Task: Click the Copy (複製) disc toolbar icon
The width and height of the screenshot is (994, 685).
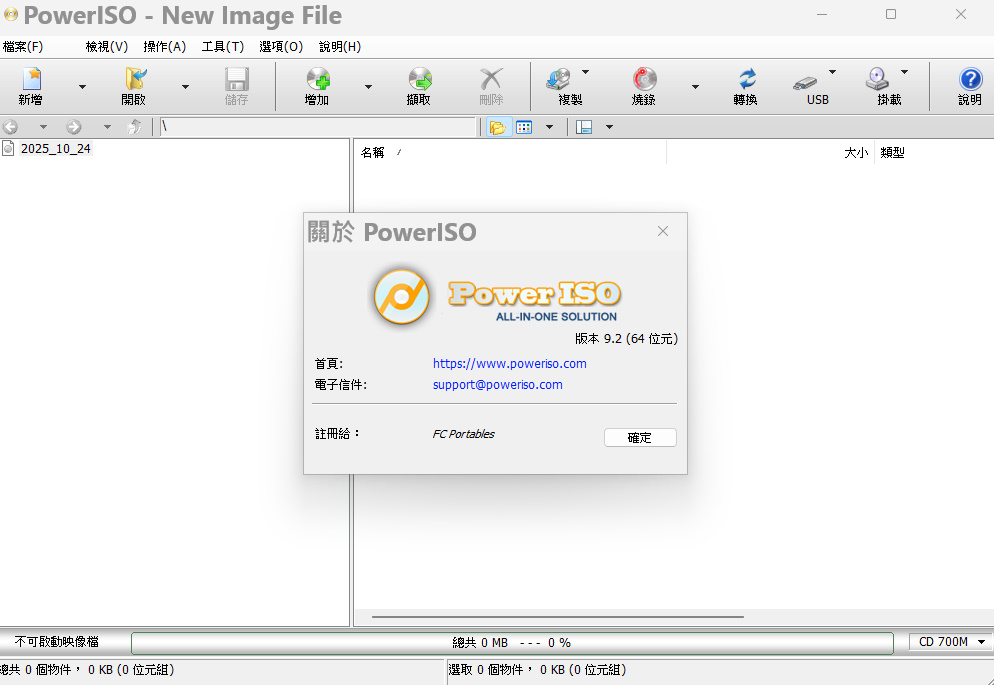Action: click(559, 80)
